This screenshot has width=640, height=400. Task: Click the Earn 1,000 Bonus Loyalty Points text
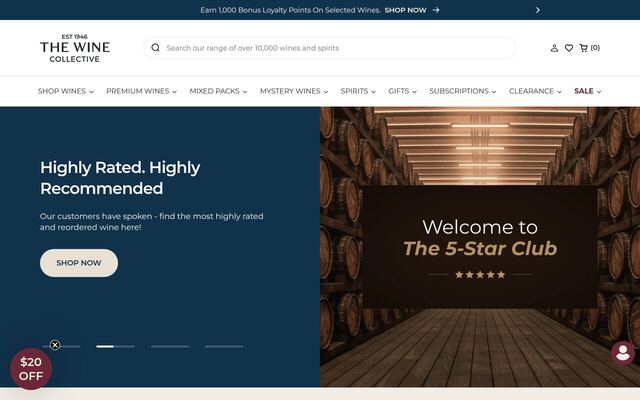click(x=290, y=10)
